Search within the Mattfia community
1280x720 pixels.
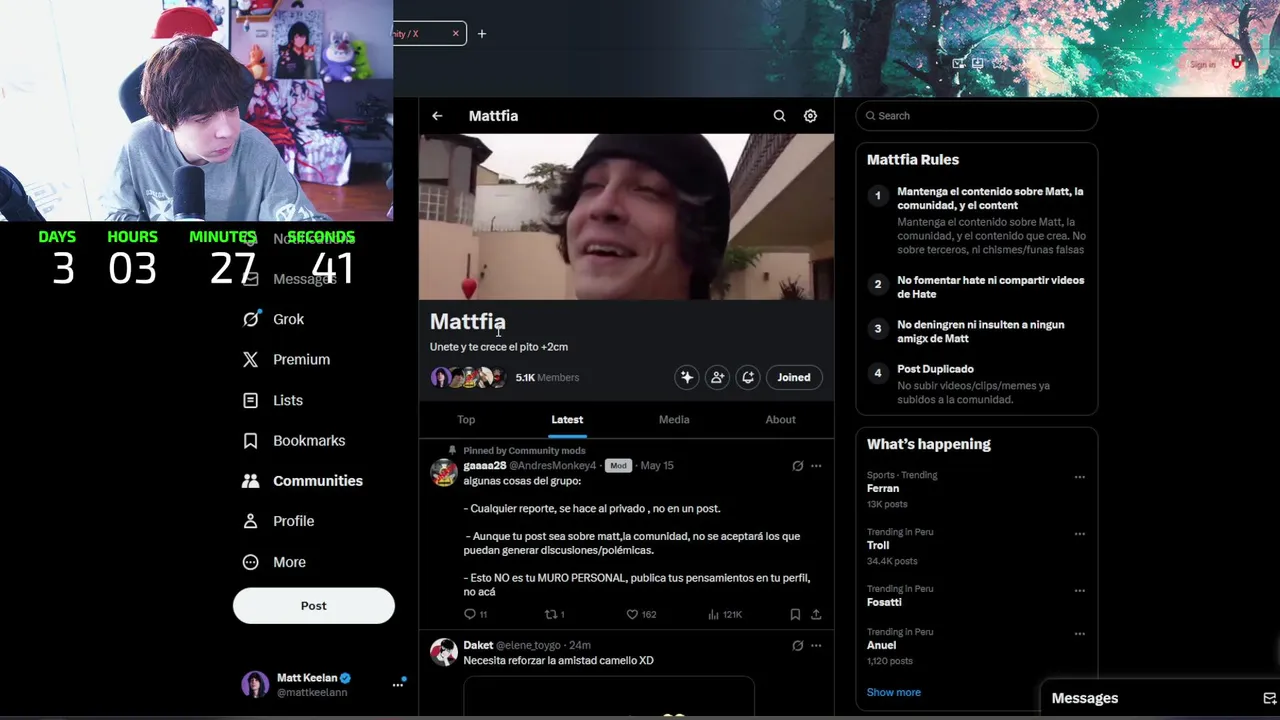pos(779,116)
